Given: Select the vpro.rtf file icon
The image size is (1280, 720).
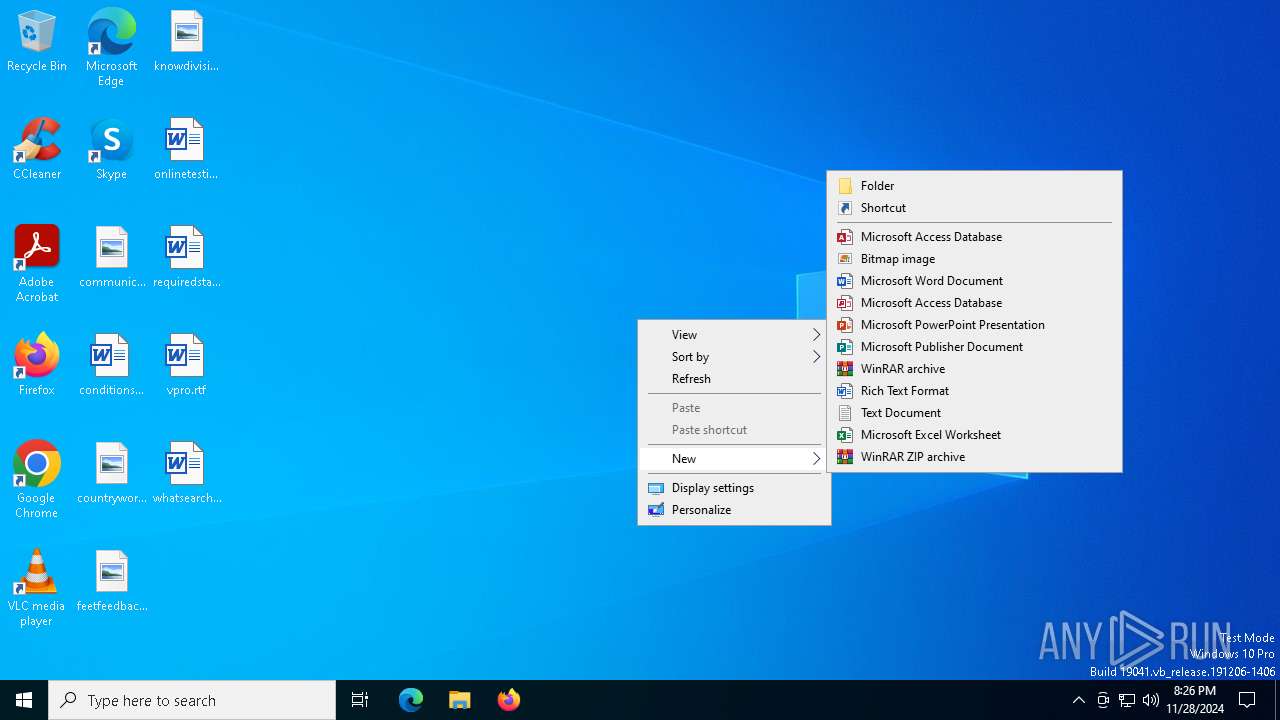Looking at the screenshot, I should coord(186,366).
